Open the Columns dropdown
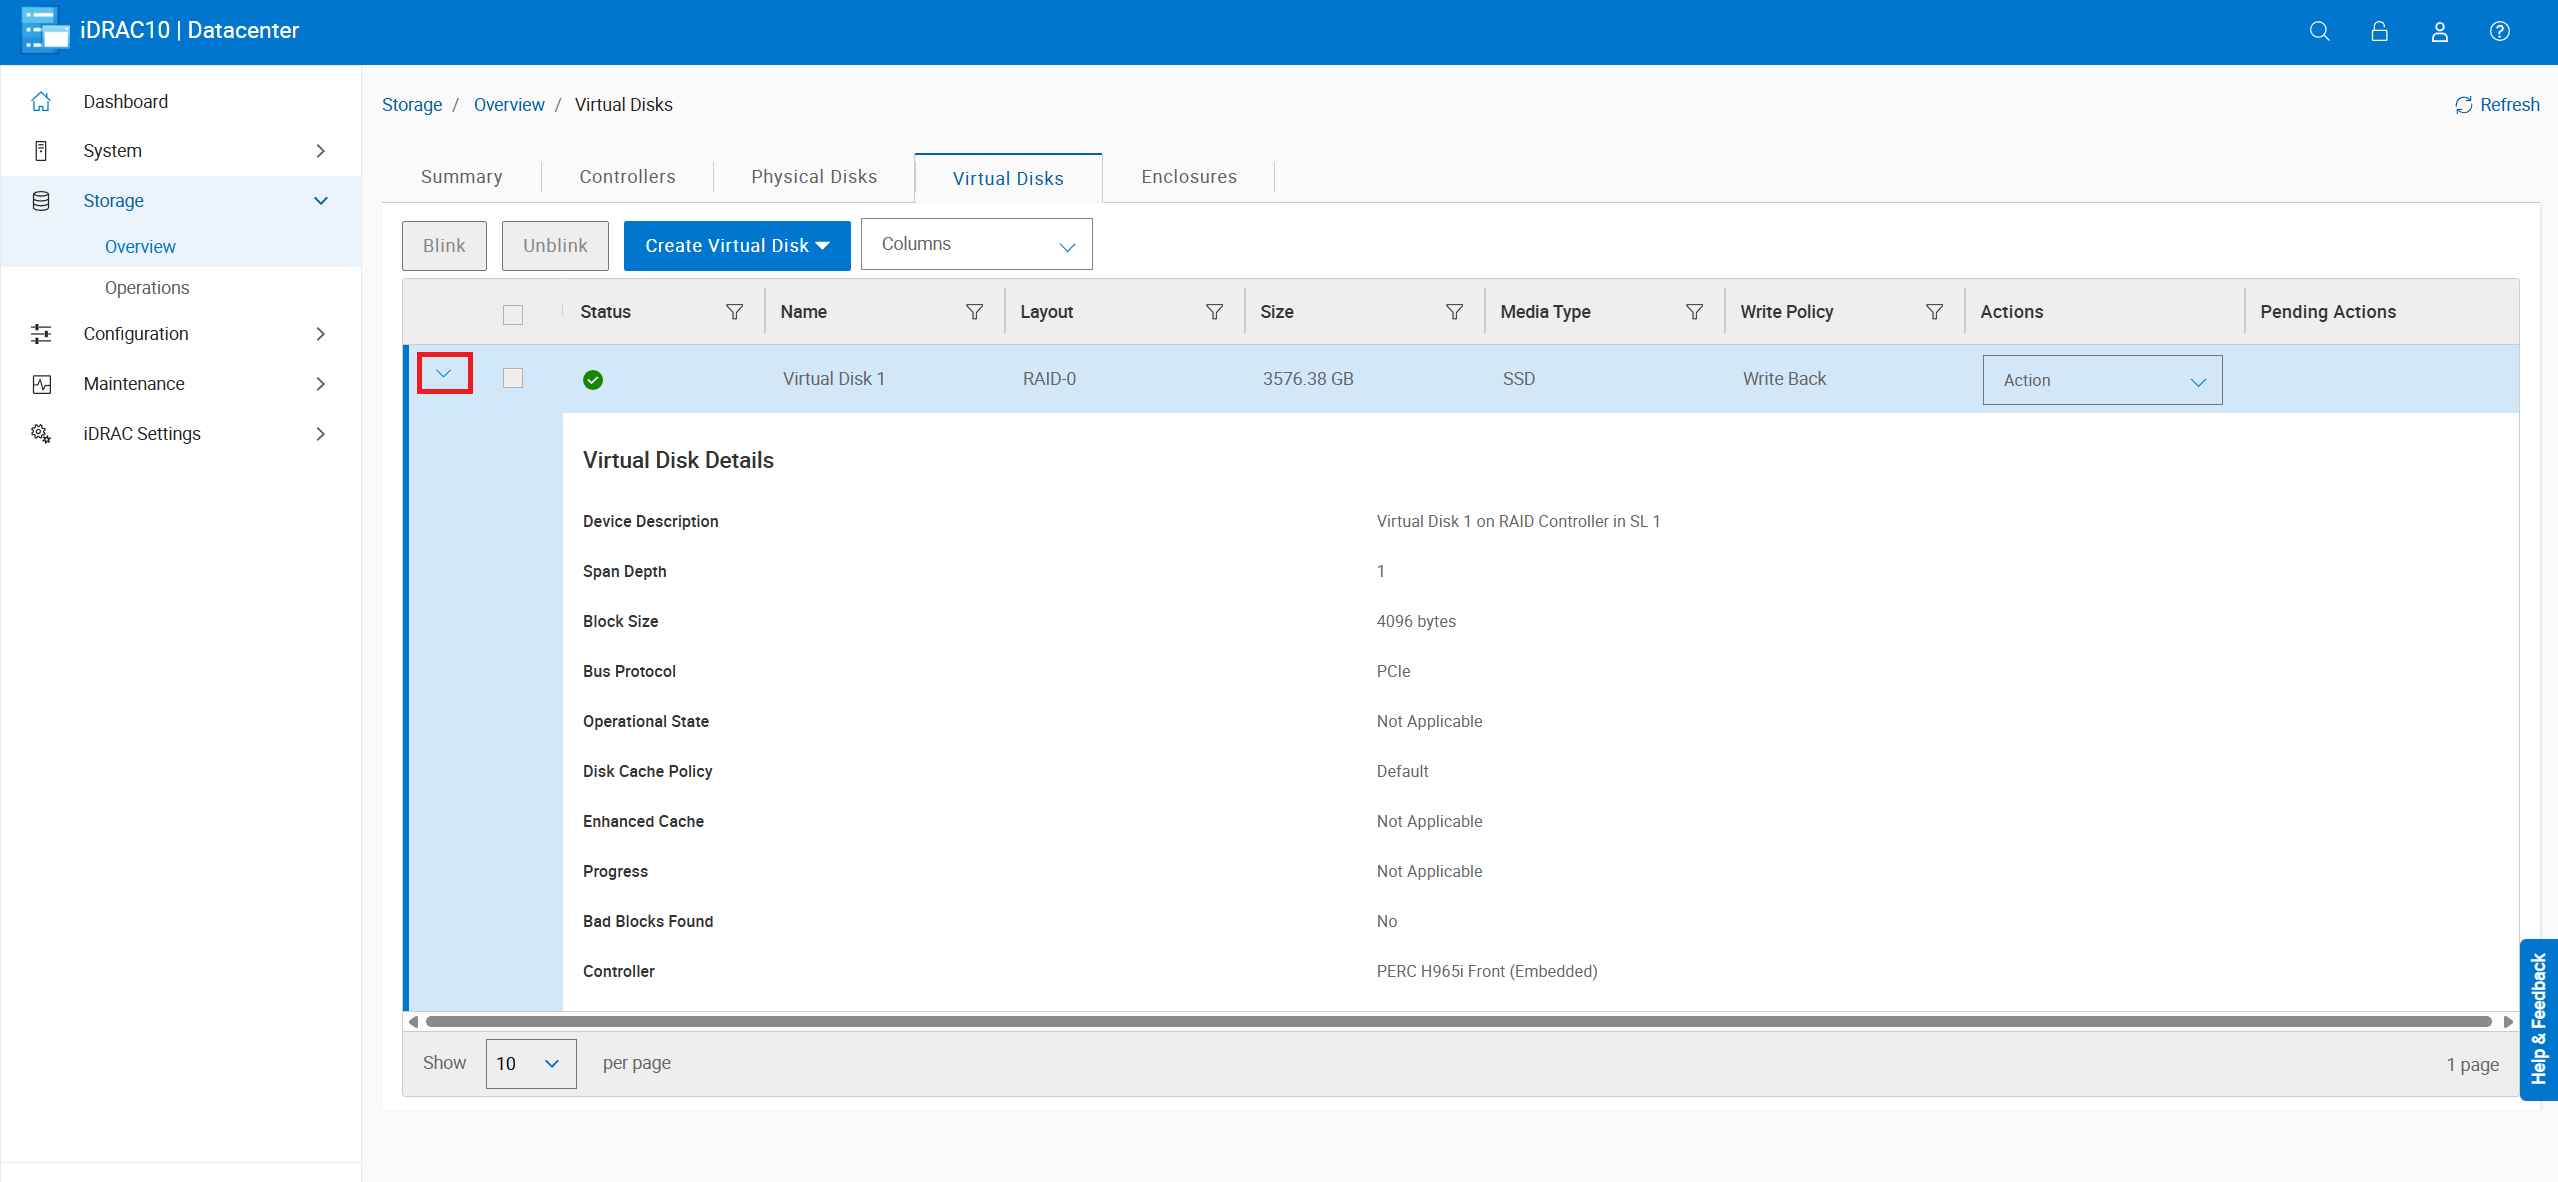 976,245
